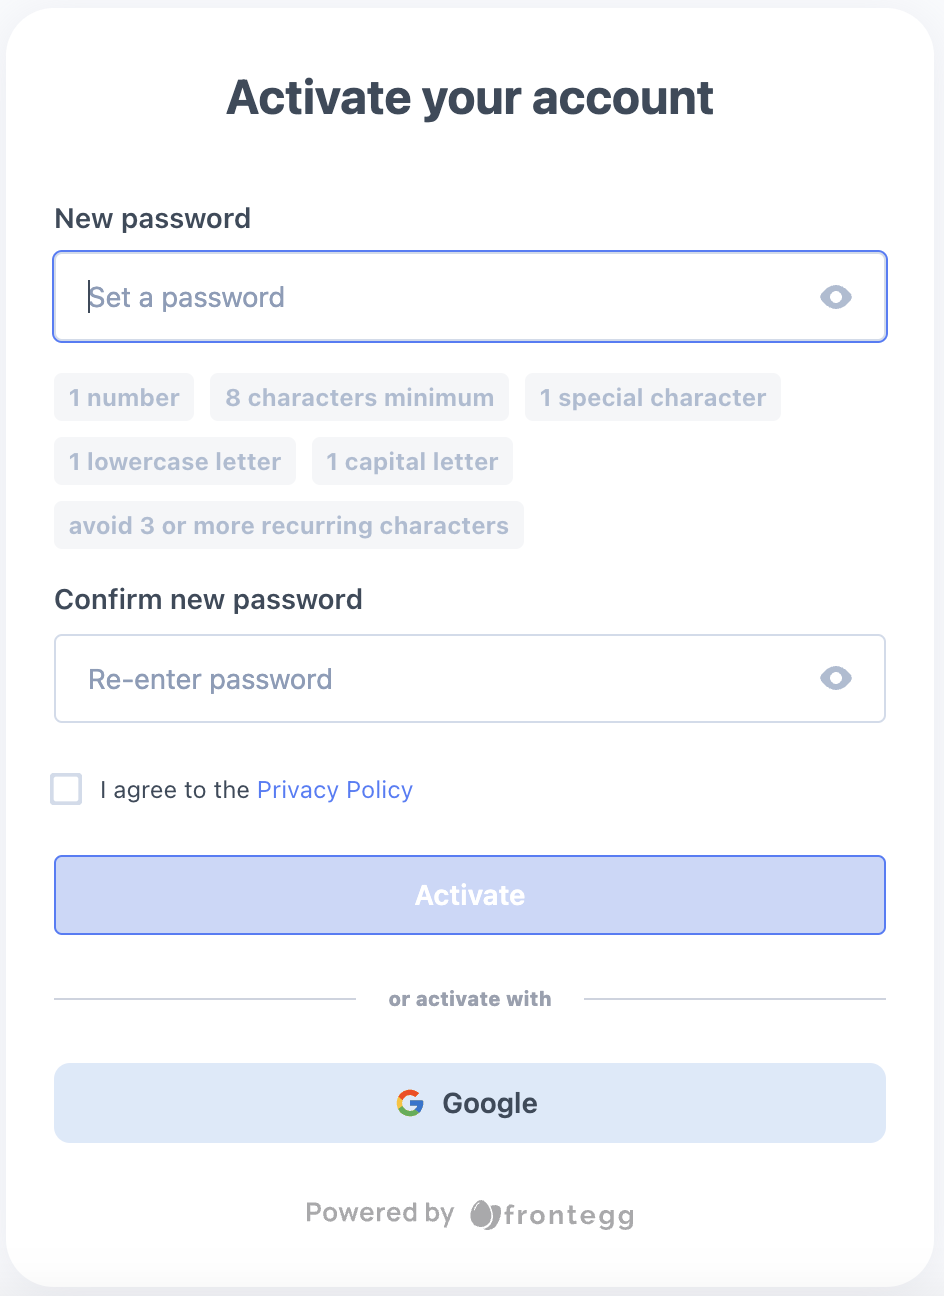Show password in the New password field

[835, 297]
